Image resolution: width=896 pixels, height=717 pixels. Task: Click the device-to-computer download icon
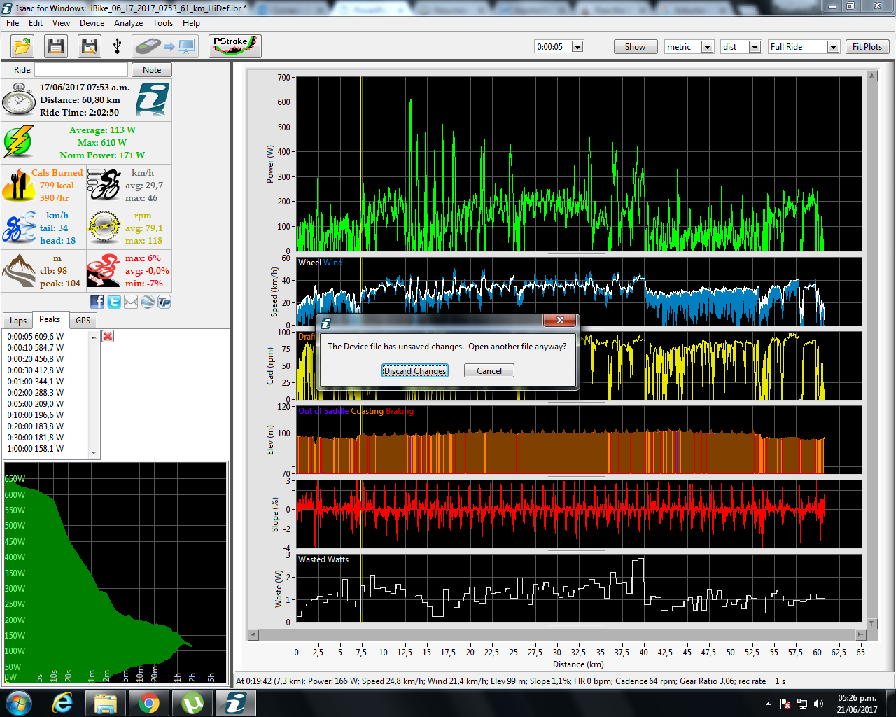pos(165,46)
